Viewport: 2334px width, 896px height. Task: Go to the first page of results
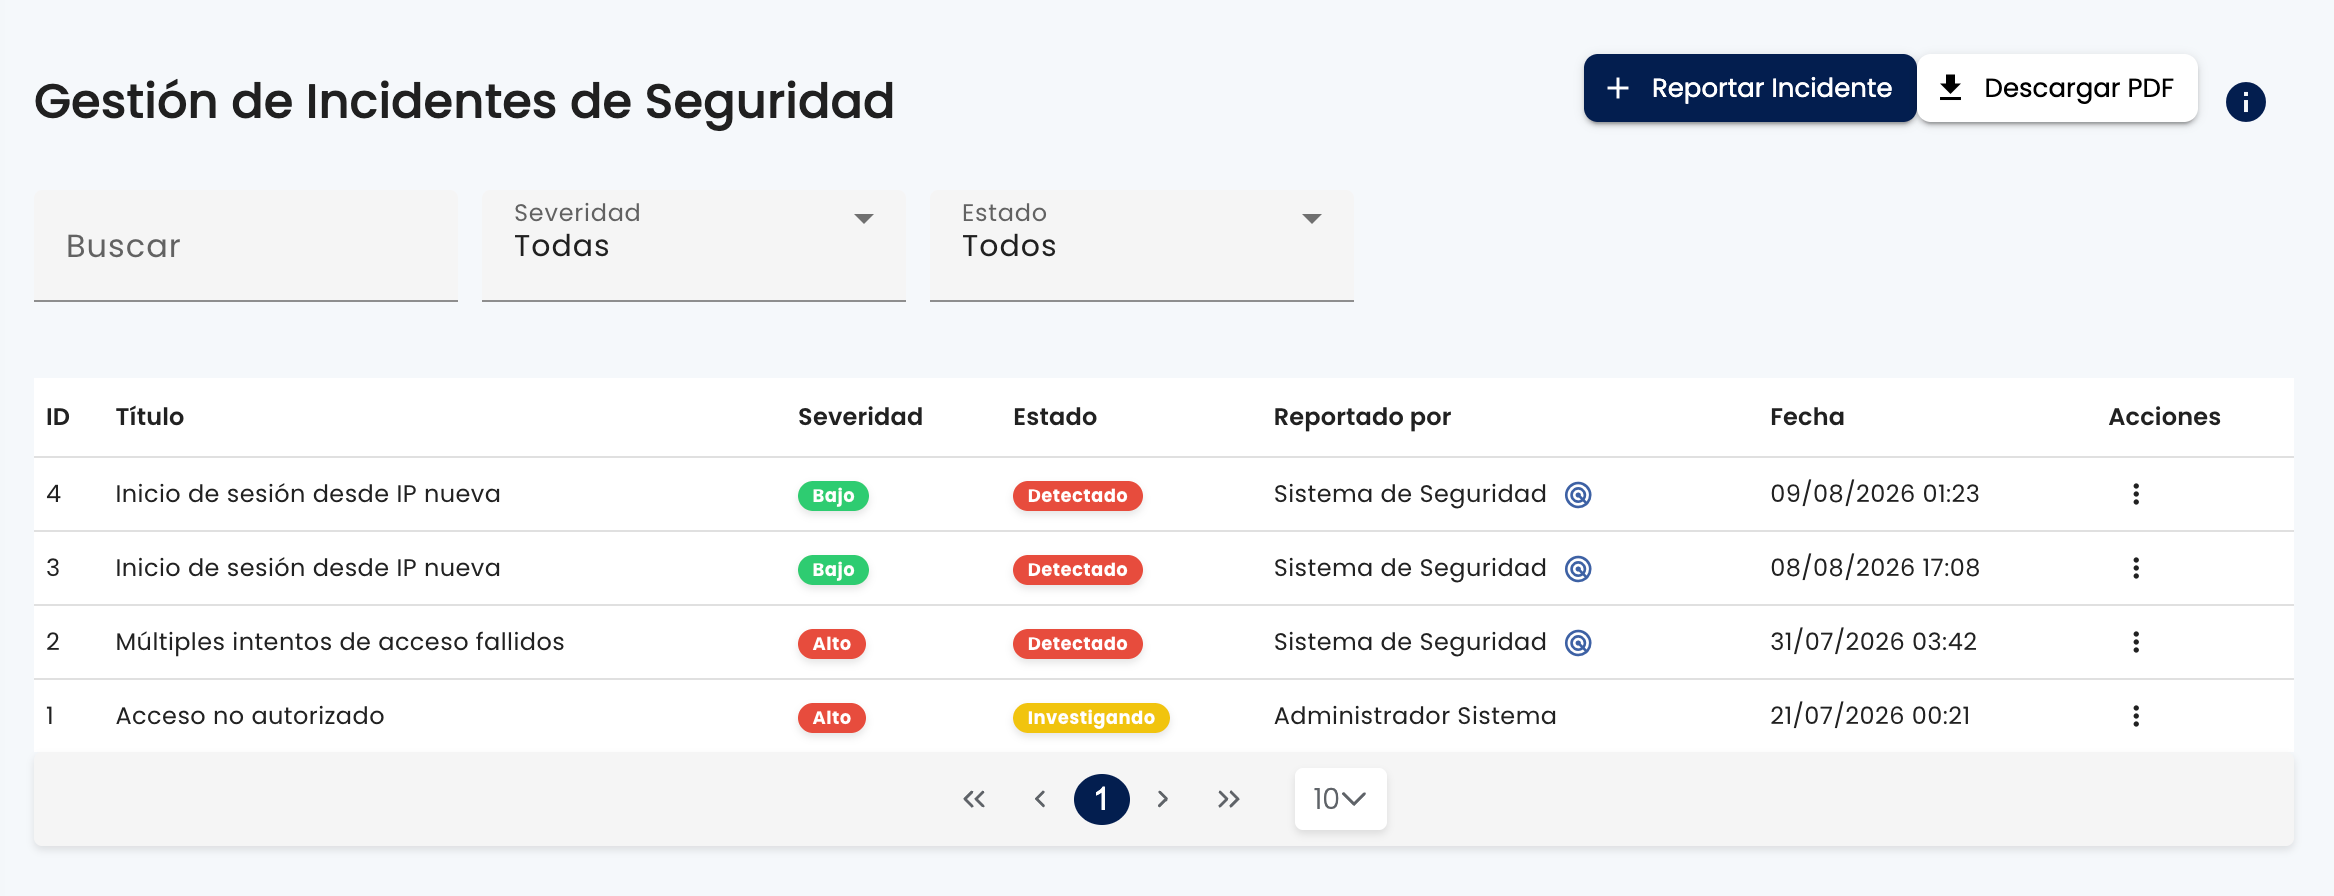click(974, 799)
